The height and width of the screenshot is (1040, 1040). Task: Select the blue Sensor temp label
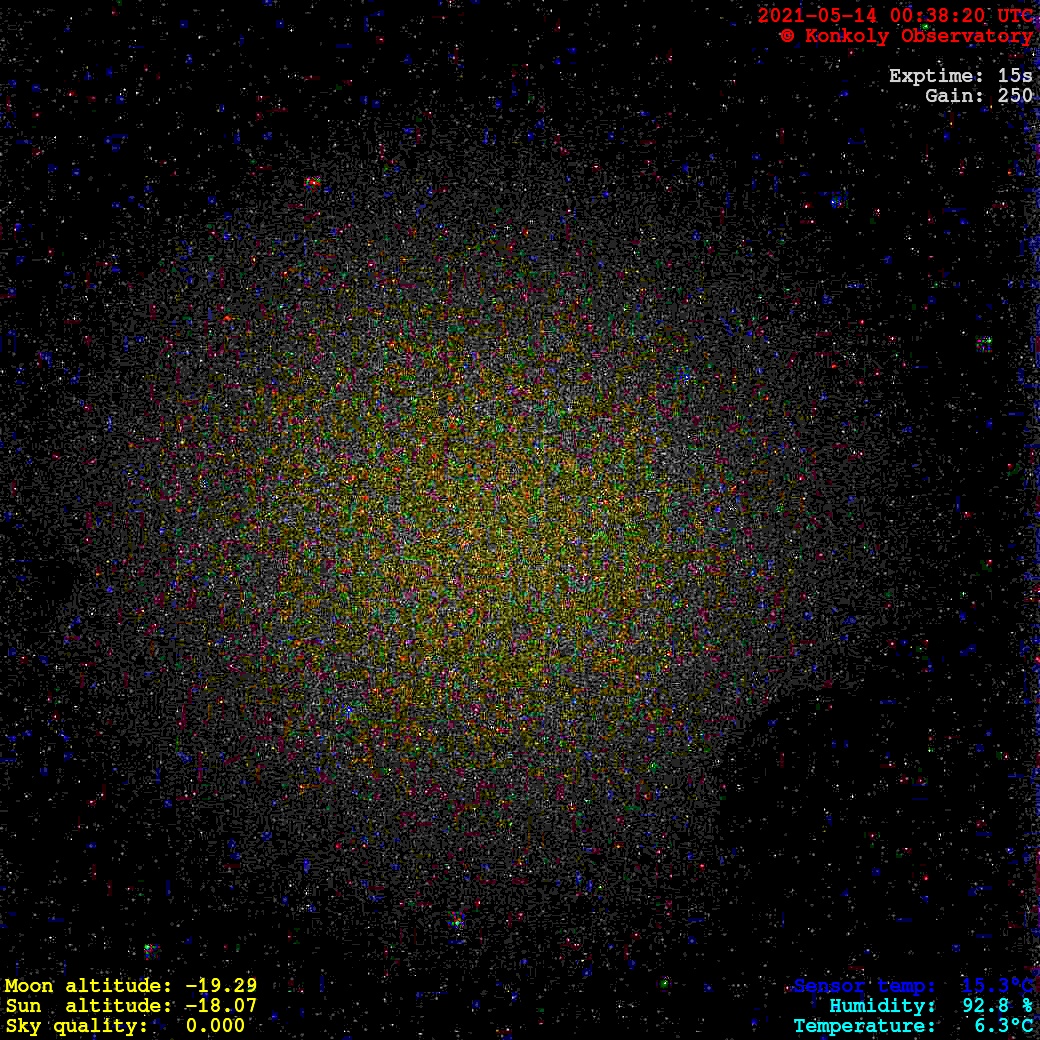click(865, 986)
